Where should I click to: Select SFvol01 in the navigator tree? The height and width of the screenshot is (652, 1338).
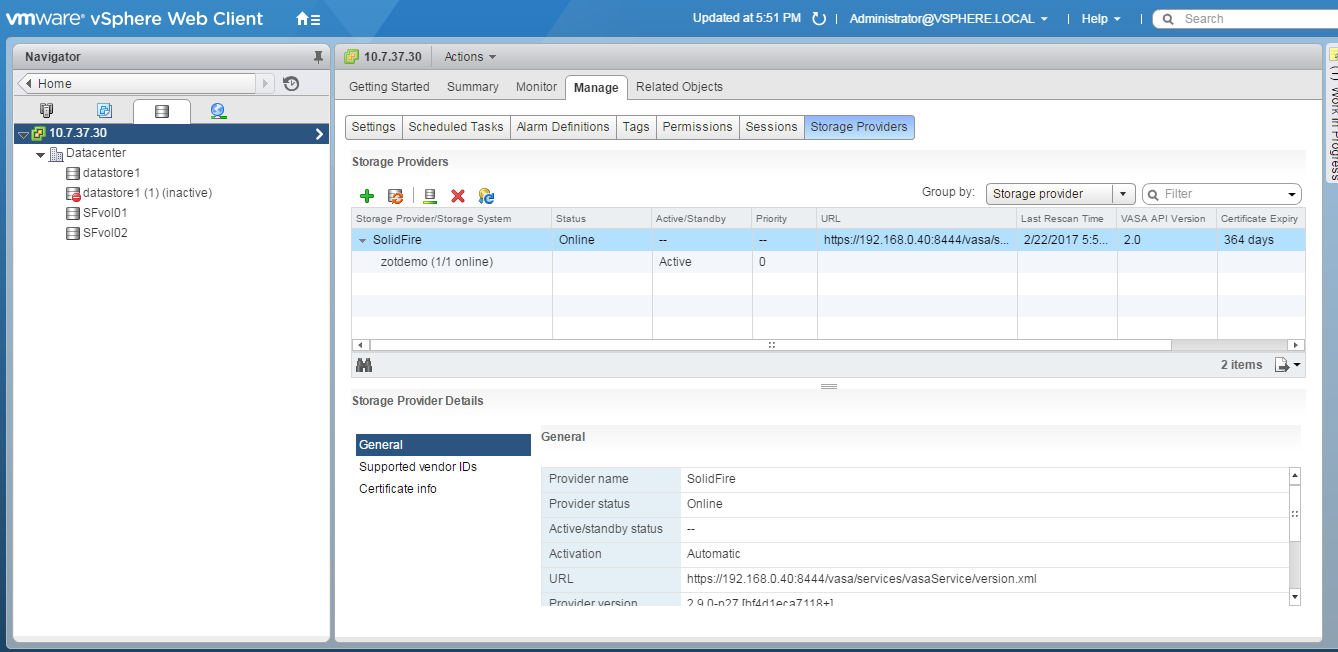point(104,213)
